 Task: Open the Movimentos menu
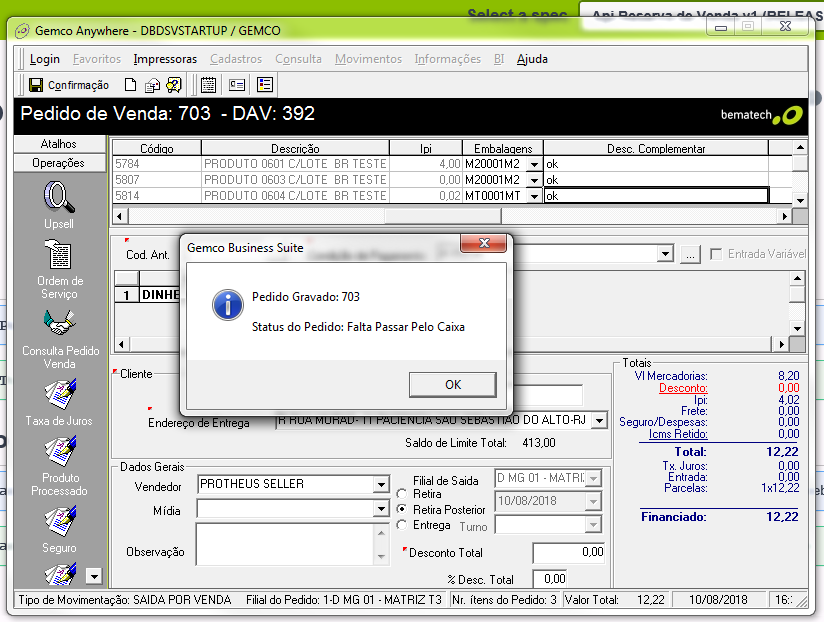(368, 59)
